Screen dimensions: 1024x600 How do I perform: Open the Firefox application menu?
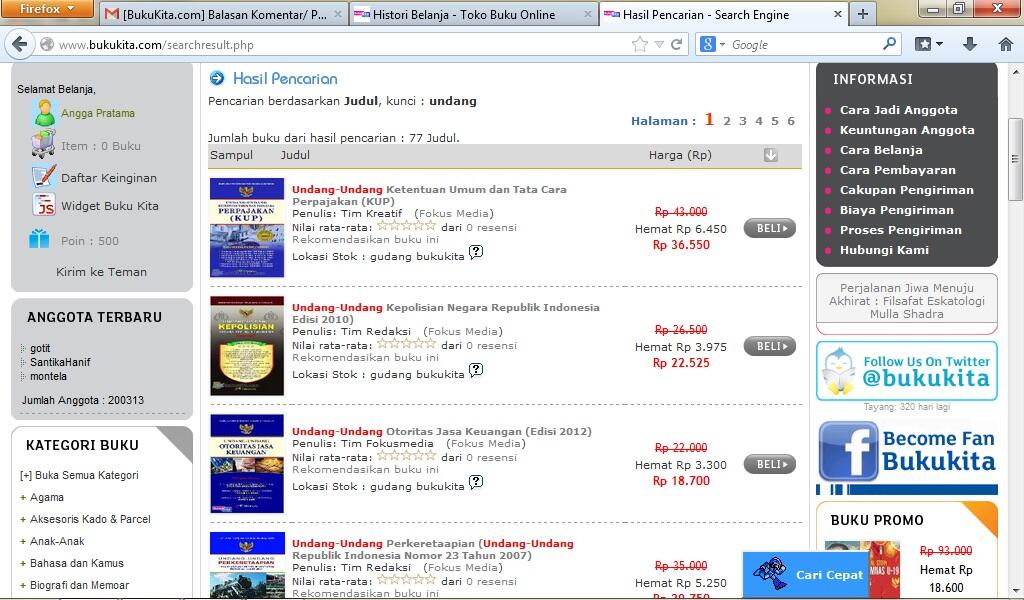46,9
